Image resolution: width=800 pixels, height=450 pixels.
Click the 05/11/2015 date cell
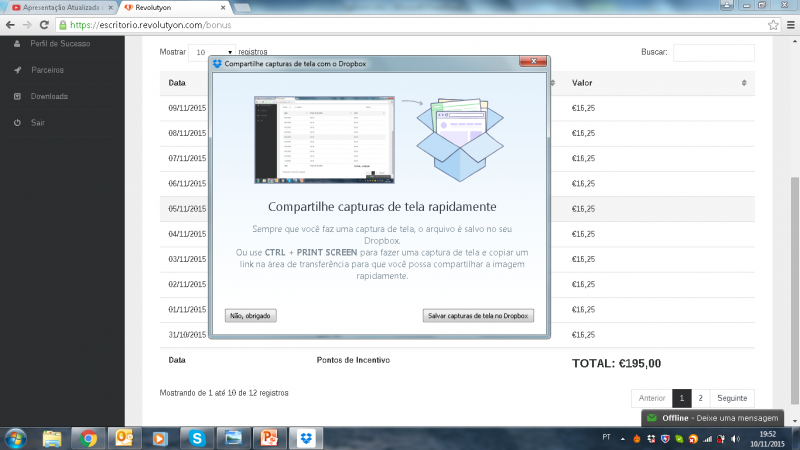[187, 209]
